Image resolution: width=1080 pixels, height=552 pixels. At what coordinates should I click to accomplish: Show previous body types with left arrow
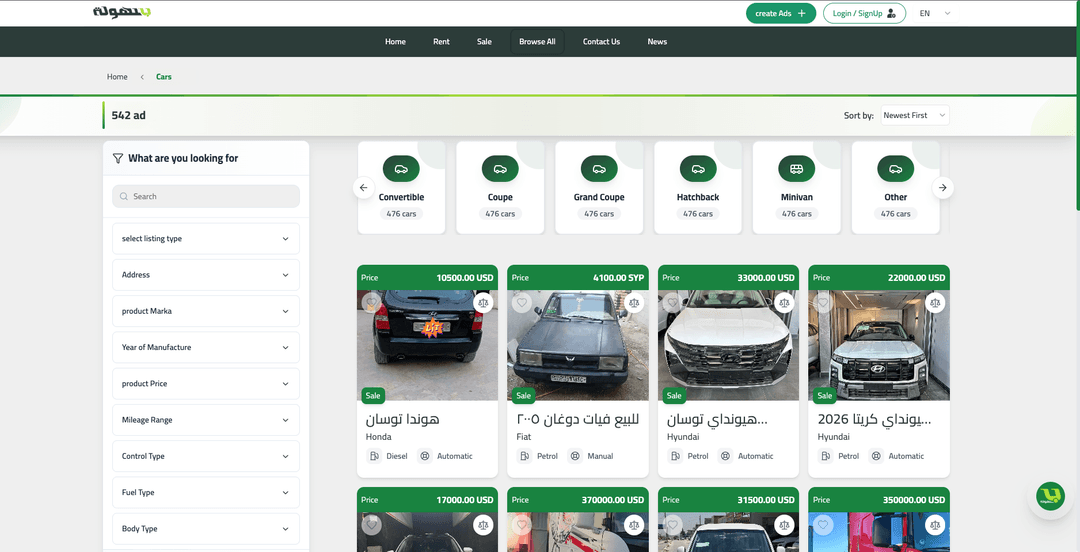tap(364, 187)
